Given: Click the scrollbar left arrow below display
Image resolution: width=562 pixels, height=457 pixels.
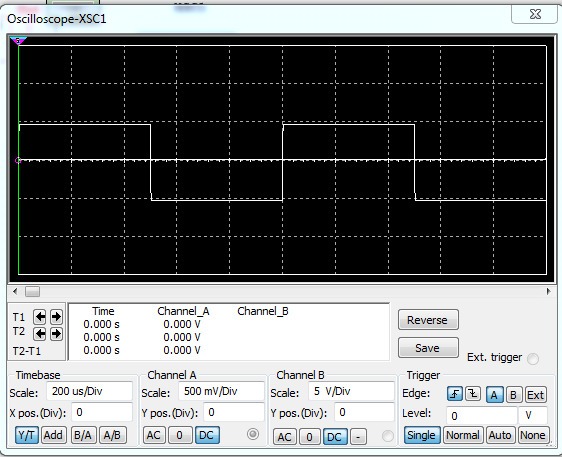Looking at the screenshot, I should click(x=15, y=291).
